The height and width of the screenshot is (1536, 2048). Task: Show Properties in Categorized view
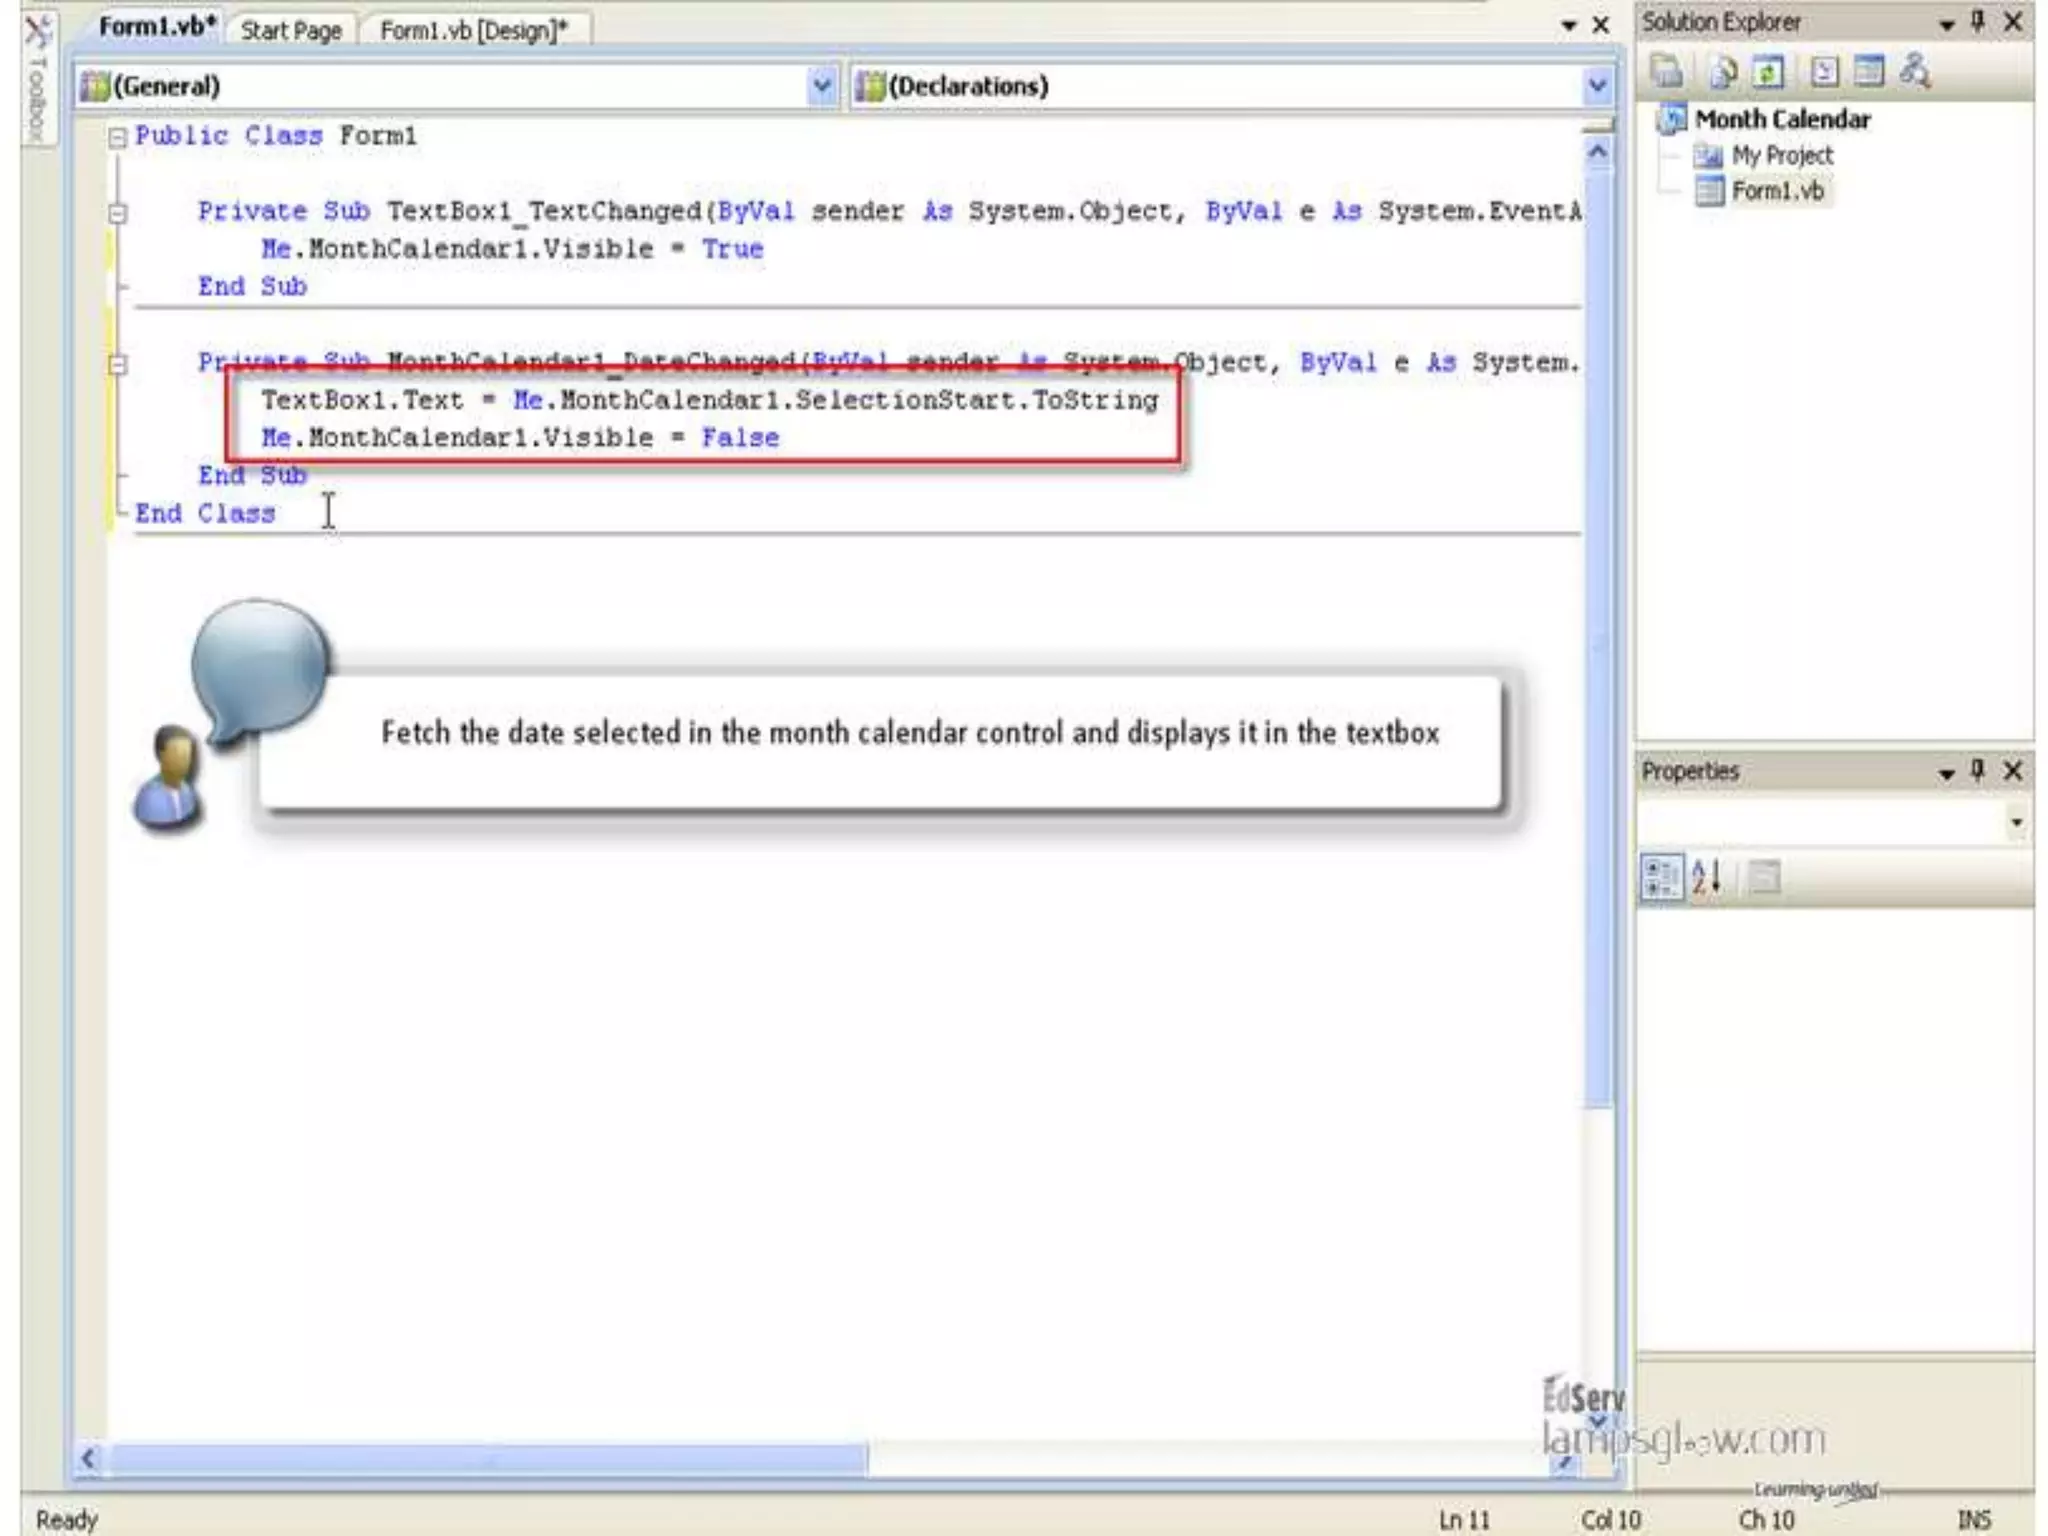pyautogui.click(x=1661, y=878)
